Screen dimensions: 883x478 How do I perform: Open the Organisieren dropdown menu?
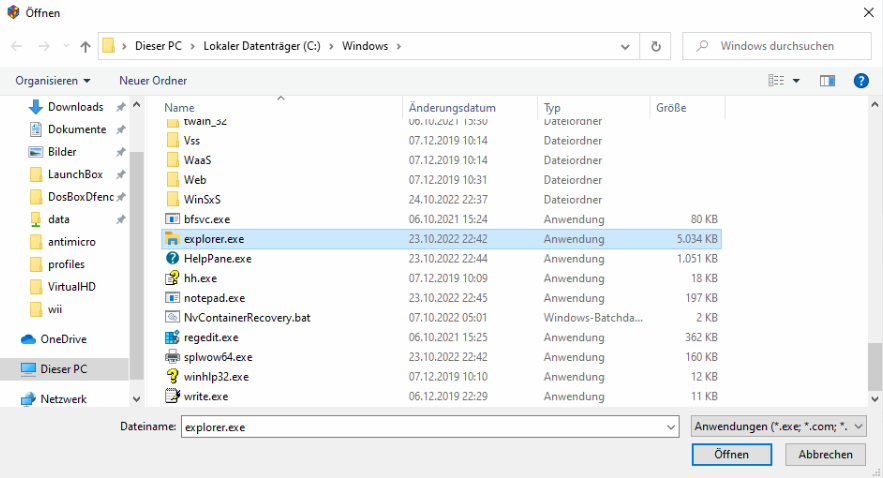[53, 80]
